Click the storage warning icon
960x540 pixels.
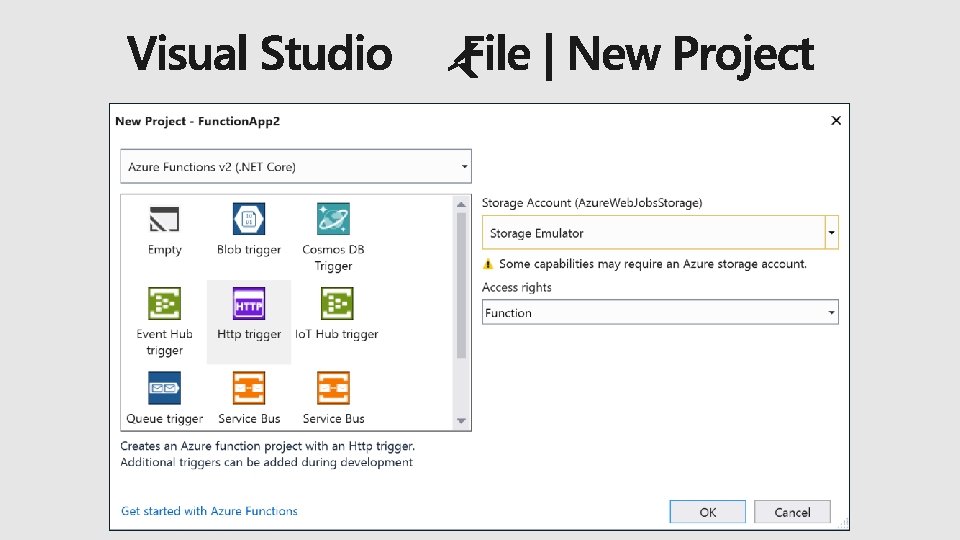(x=488, y=264)
